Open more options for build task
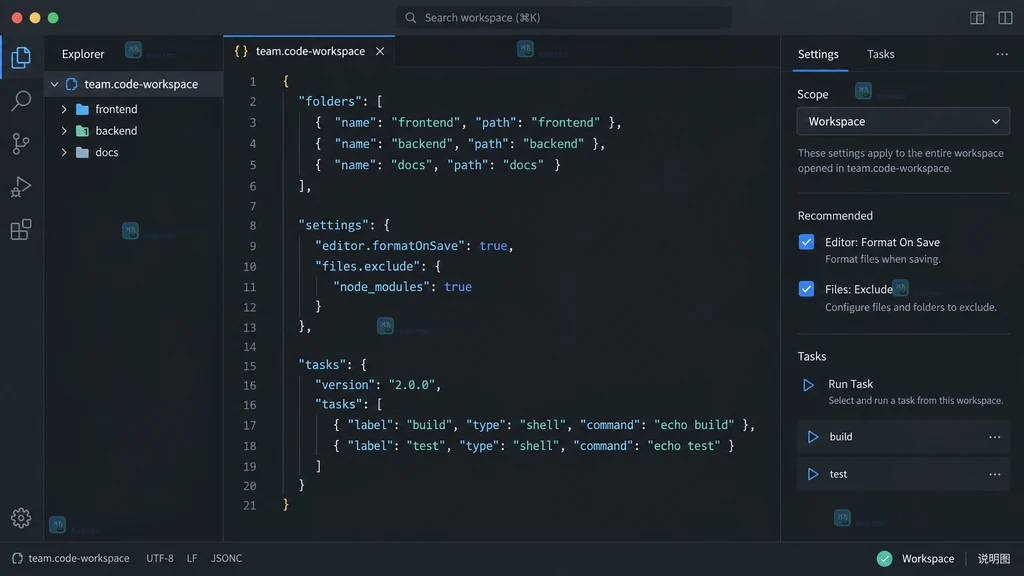 click(x=994, y=437)
